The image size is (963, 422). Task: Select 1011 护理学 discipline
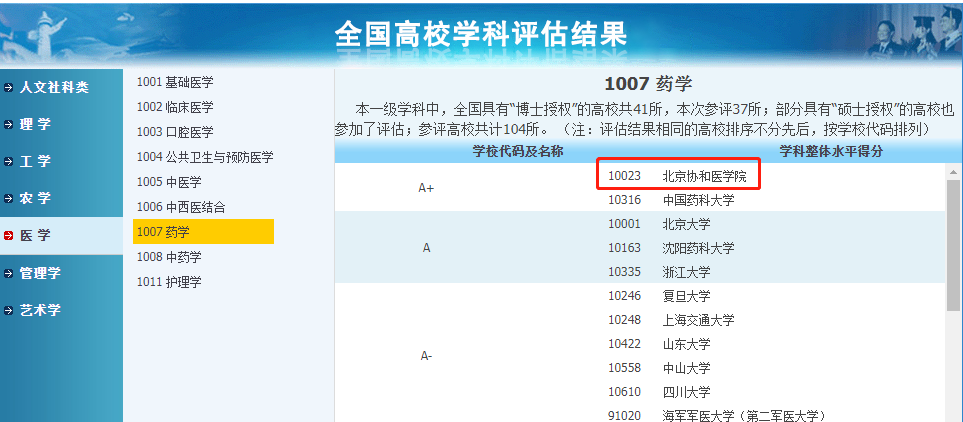pos(169,282)
